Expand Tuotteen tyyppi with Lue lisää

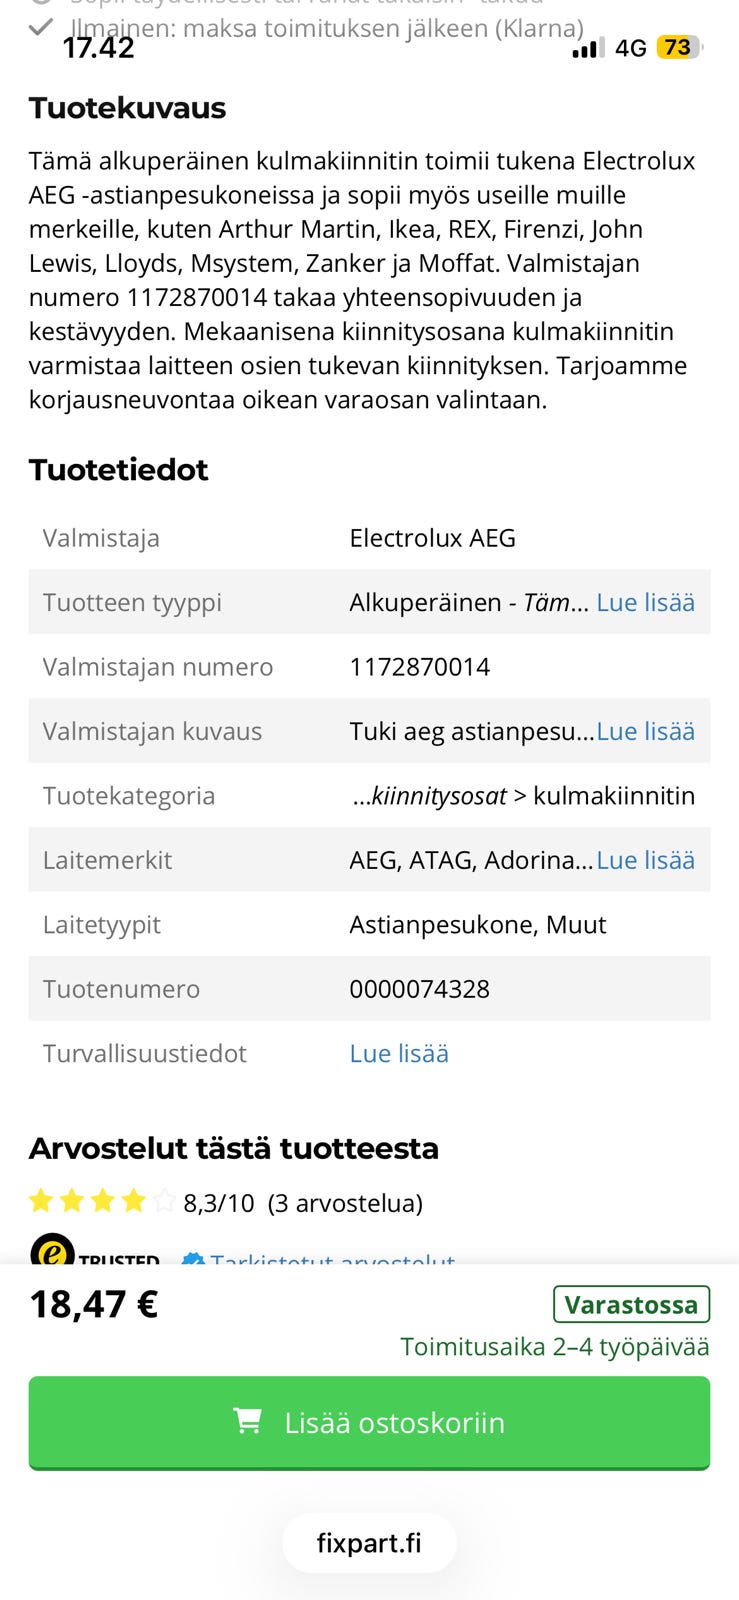click(x=645, y=602)
